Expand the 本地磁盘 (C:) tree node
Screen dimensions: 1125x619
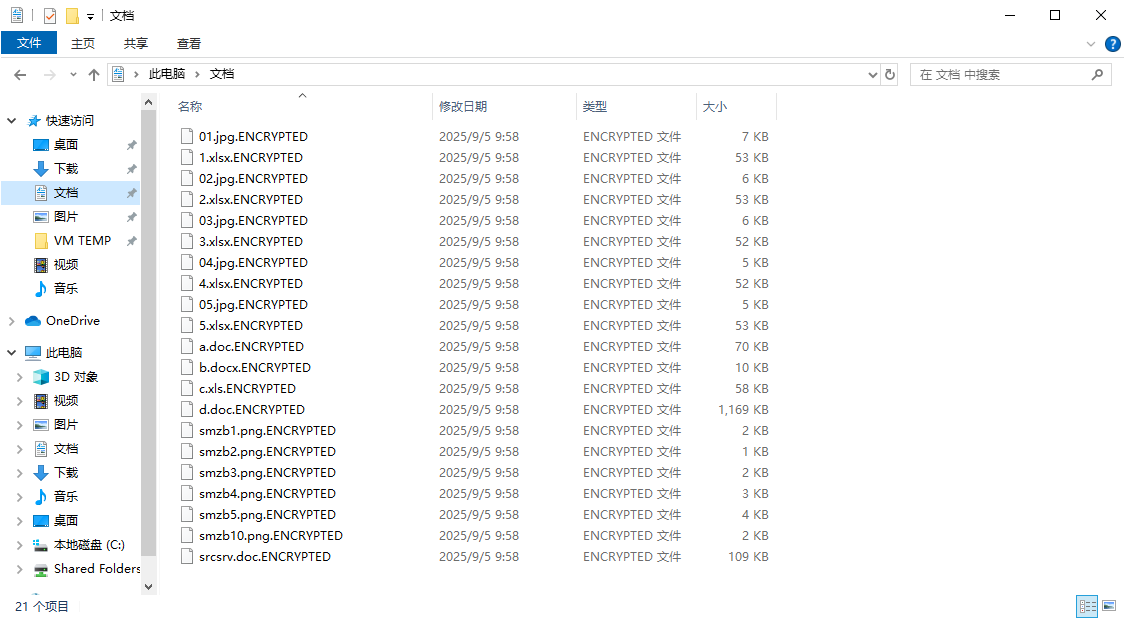19,545
